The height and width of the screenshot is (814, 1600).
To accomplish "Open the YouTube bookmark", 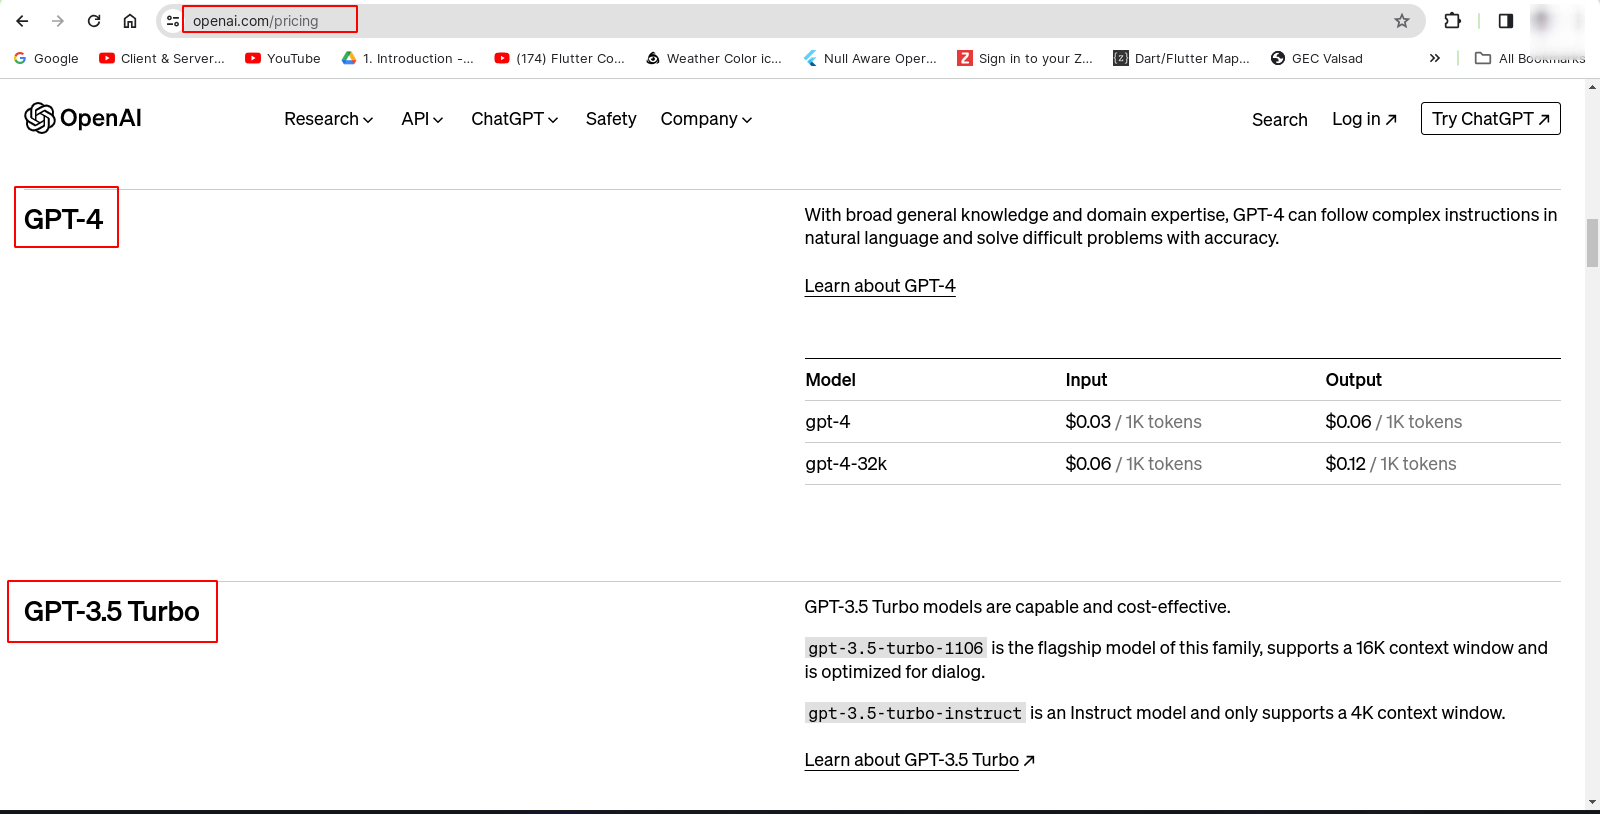I will click(283, 58).
